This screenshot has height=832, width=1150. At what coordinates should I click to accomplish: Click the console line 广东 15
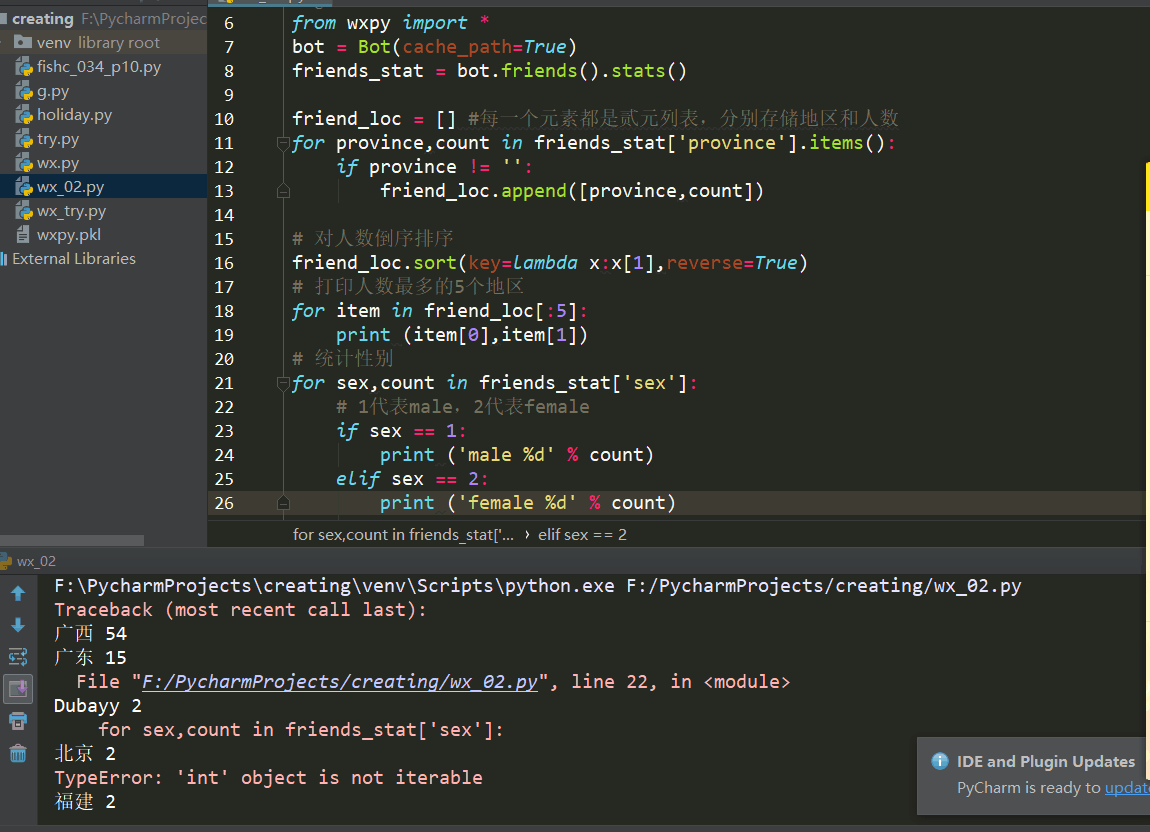coord(90,657)
